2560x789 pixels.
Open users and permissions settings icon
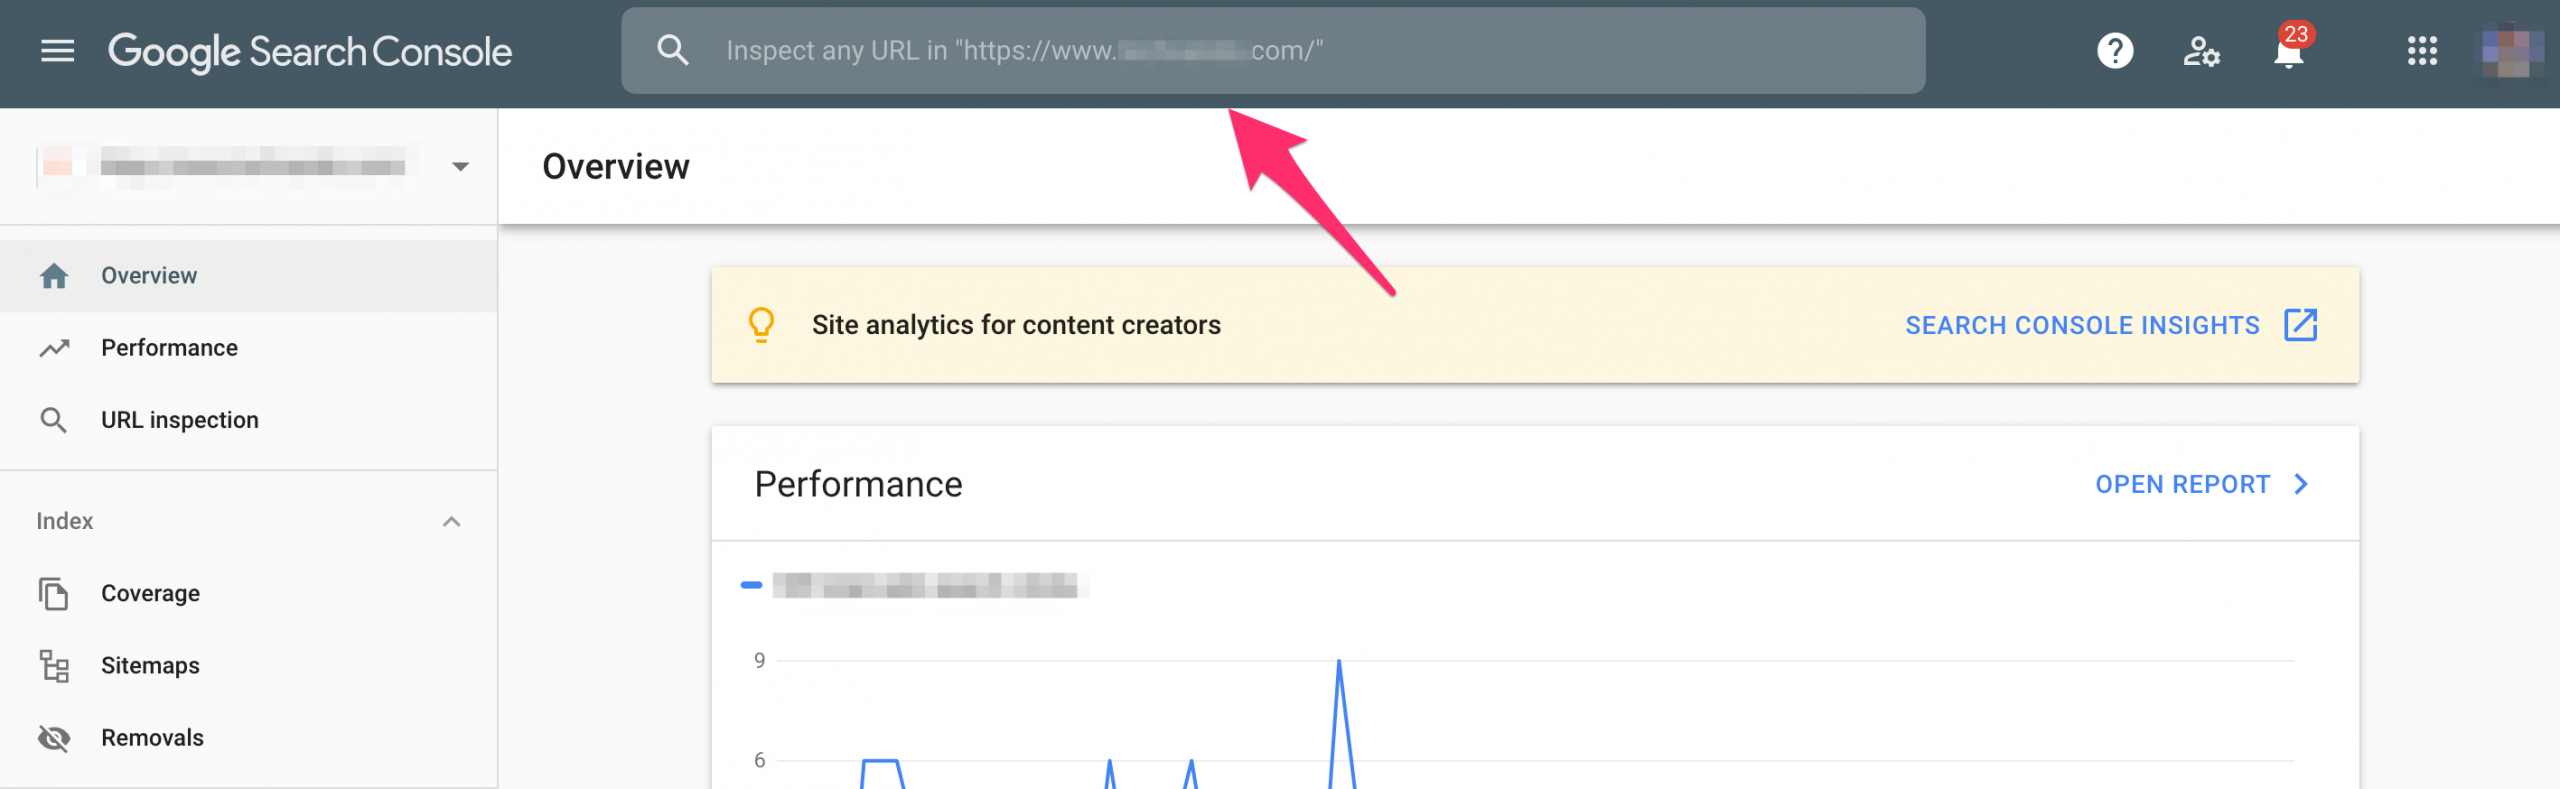click(2200, 51)
